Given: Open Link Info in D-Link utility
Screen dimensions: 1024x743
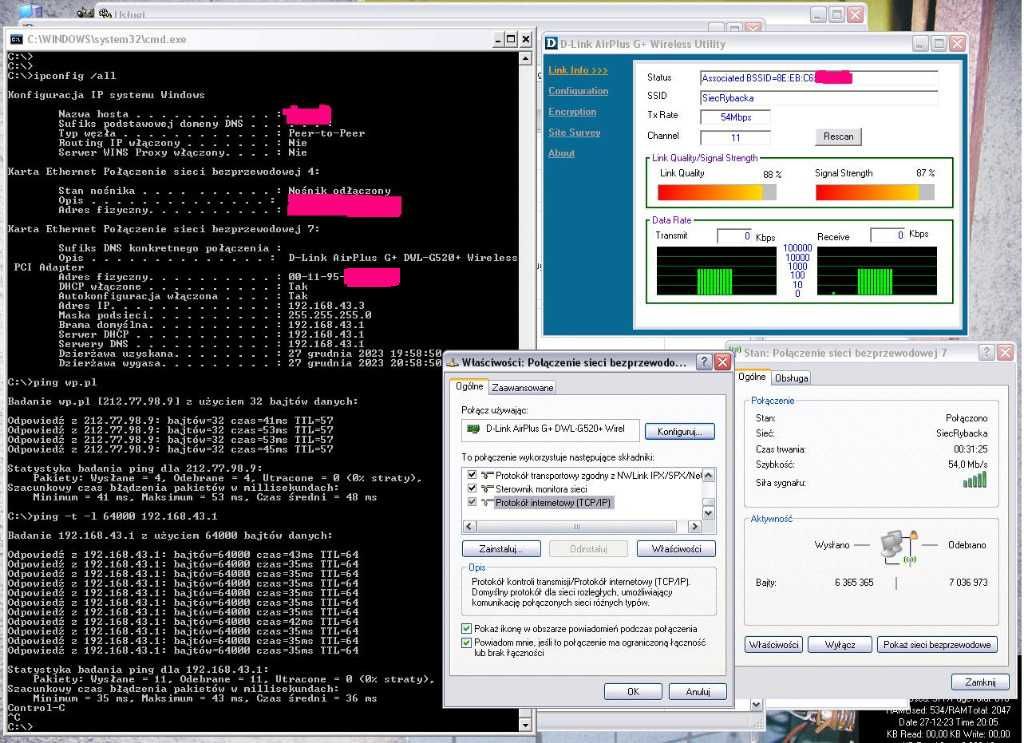Looking at the screenshot, I should pyautogui.click(x=578, y=70).
